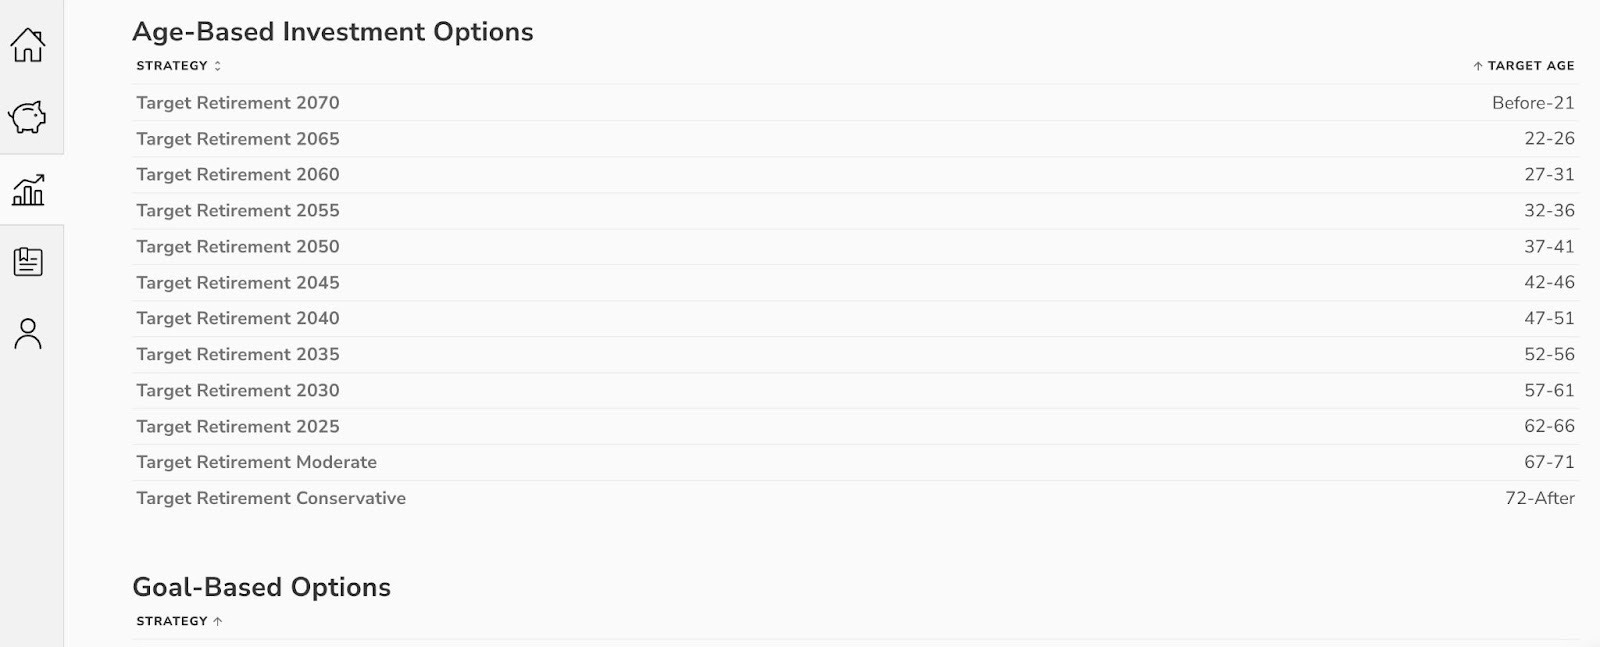Open Target Retirement 2030 row
1600x647 pixels.
pos(238,391)
